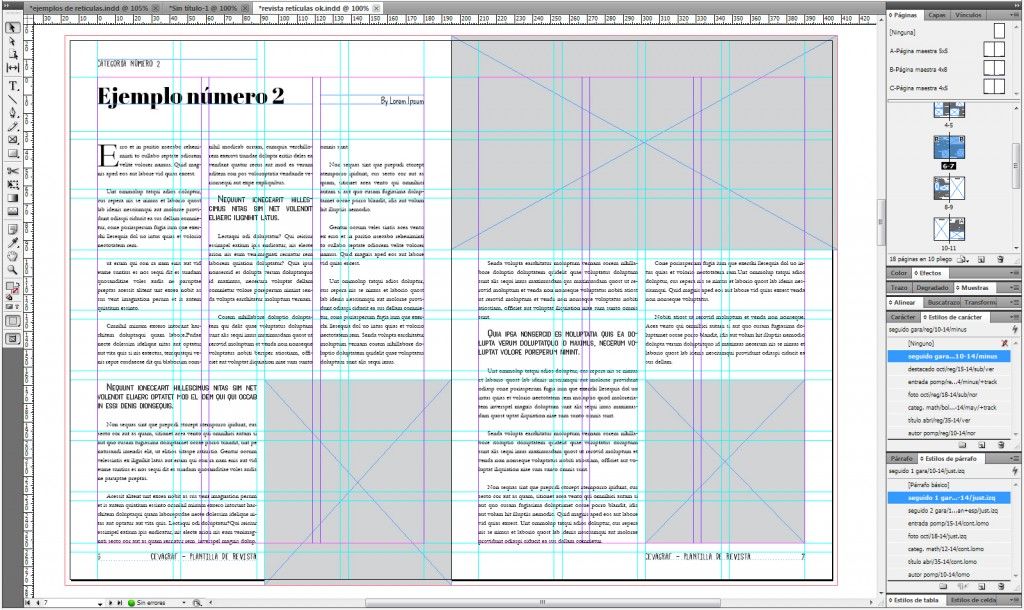Select the Eyedropper tool
This screenshot has width=1024, height=610.
tap(12, 242)
